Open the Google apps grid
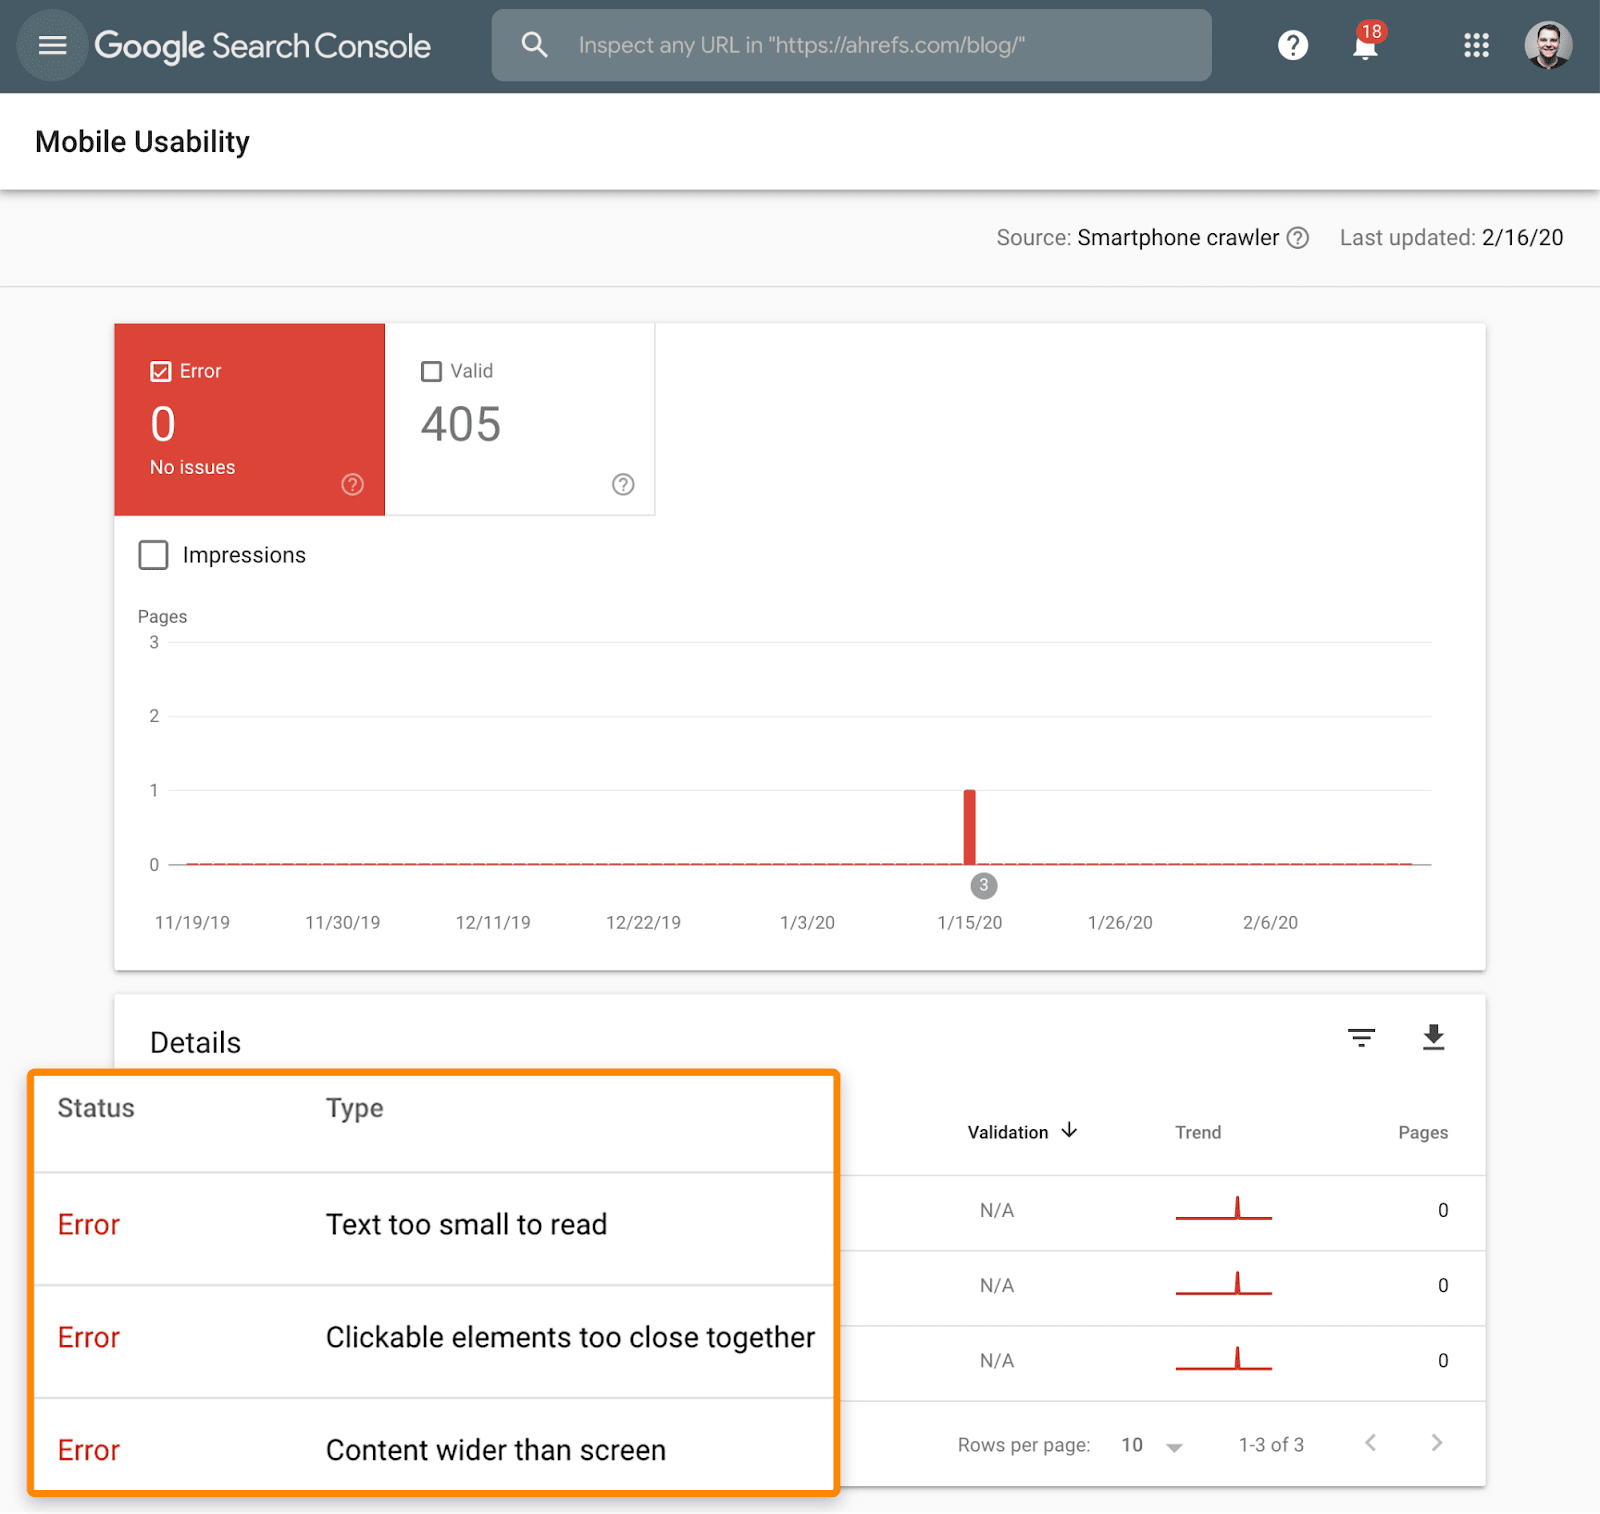 coord(1476,46)
